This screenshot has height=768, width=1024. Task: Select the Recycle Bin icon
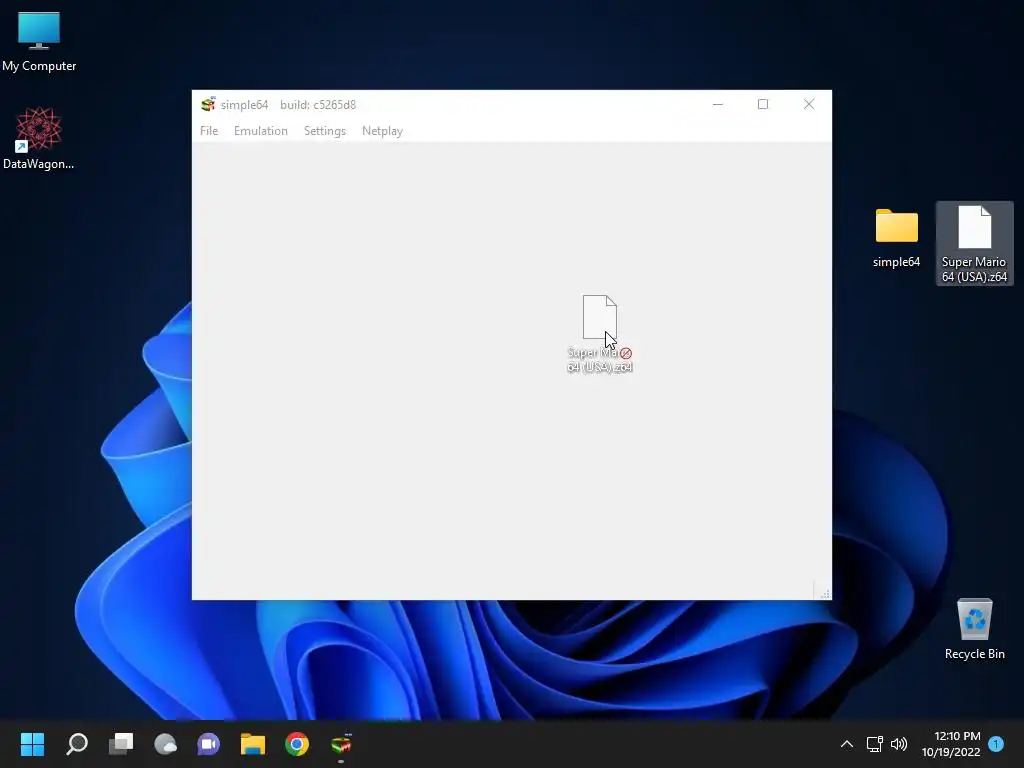pyautogui.click(x=974, y=629)
